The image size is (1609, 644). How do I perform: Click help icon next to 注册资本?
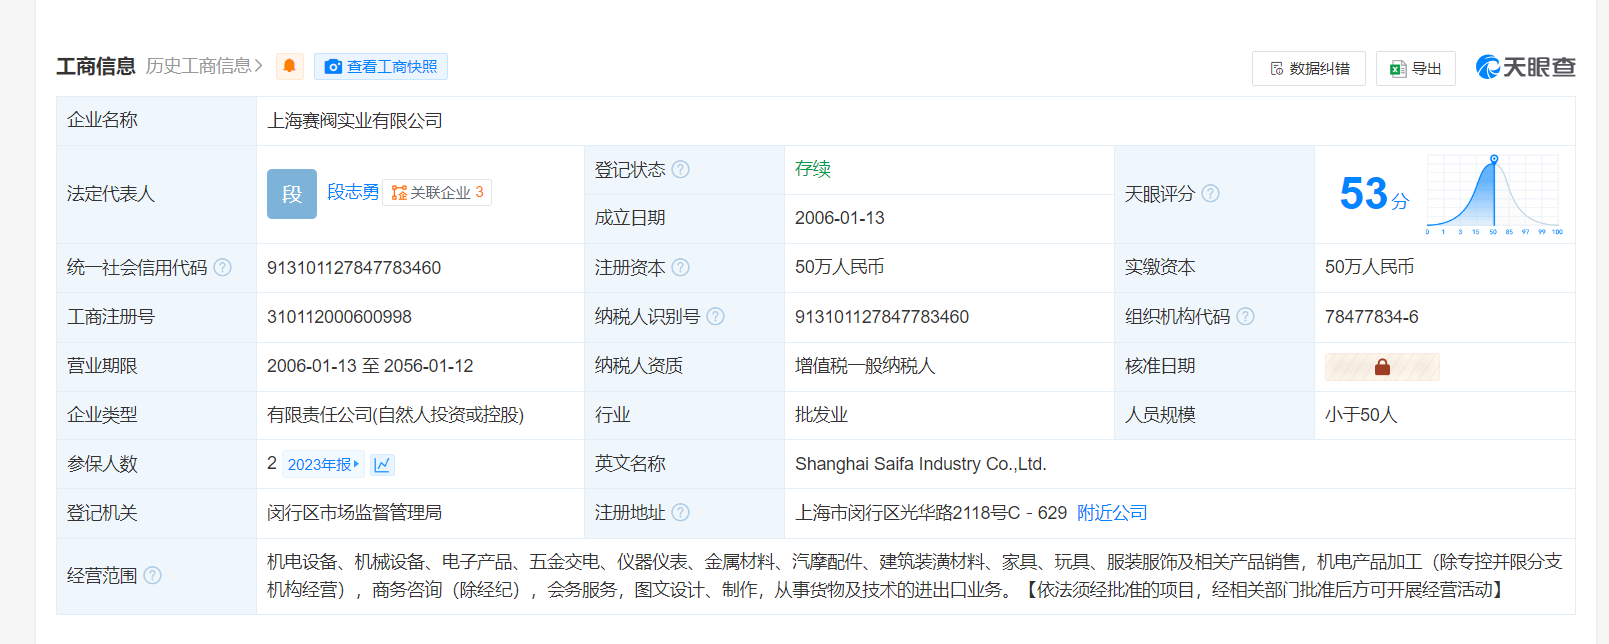click(x=680, y=267)
